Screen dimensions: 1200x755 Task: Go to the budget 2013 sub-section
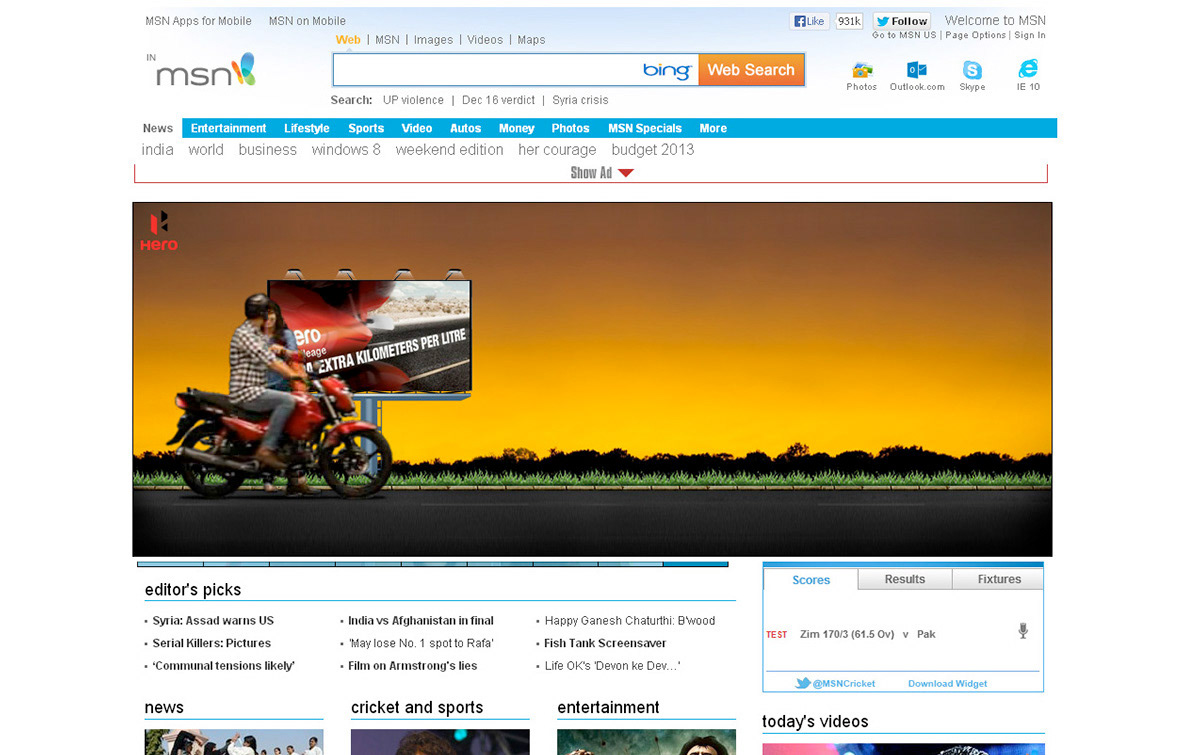[x=652, y=149]
